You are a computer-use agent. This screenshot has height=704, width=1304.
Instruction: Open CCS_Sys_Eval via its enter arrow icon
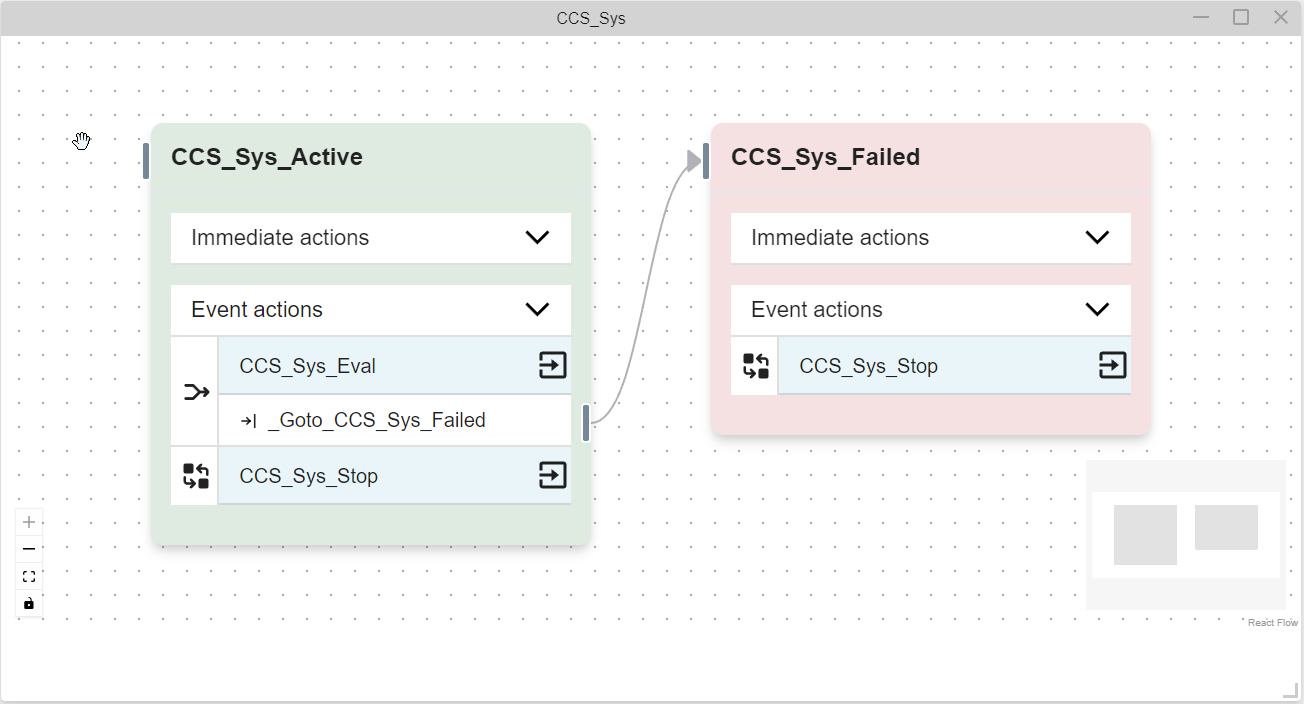(553, 365)
